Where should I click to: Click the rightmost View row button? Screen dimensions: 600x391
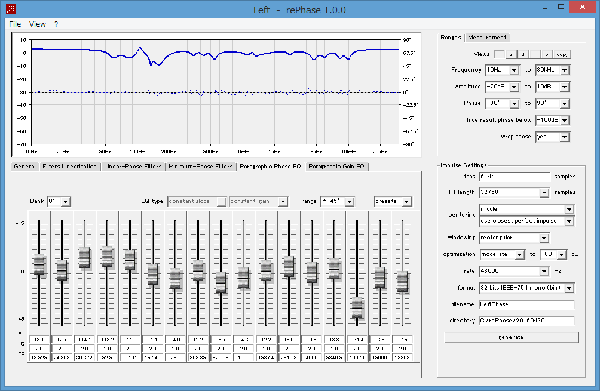click(562, 54)
